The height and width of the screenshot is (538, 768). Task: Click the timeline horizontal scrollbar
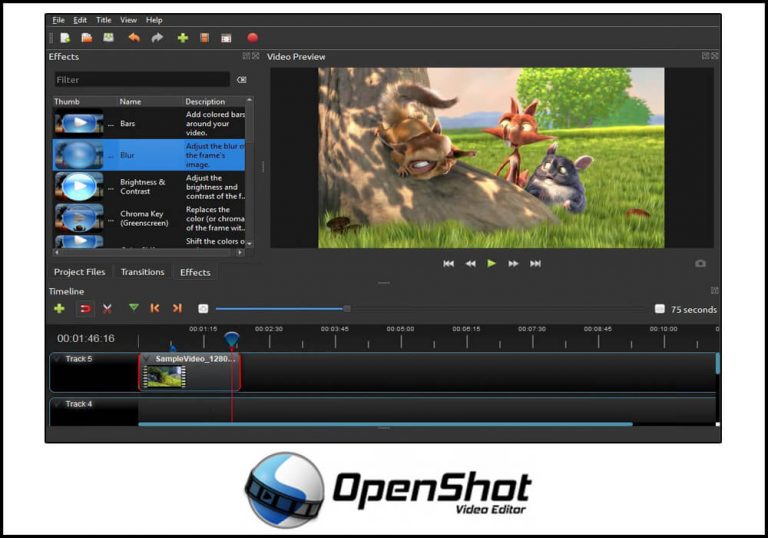pos(385,424)
